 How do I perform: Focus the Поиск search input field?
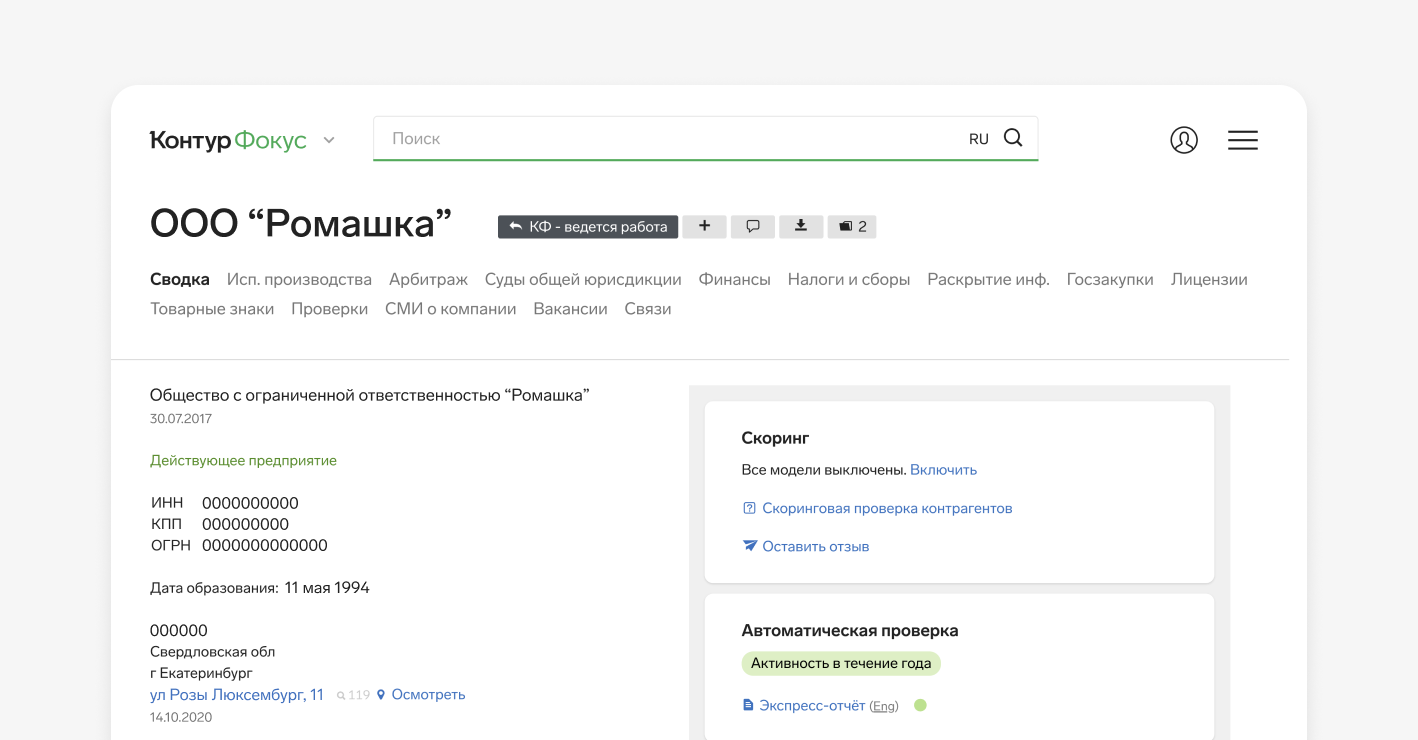tap(660, 139)
